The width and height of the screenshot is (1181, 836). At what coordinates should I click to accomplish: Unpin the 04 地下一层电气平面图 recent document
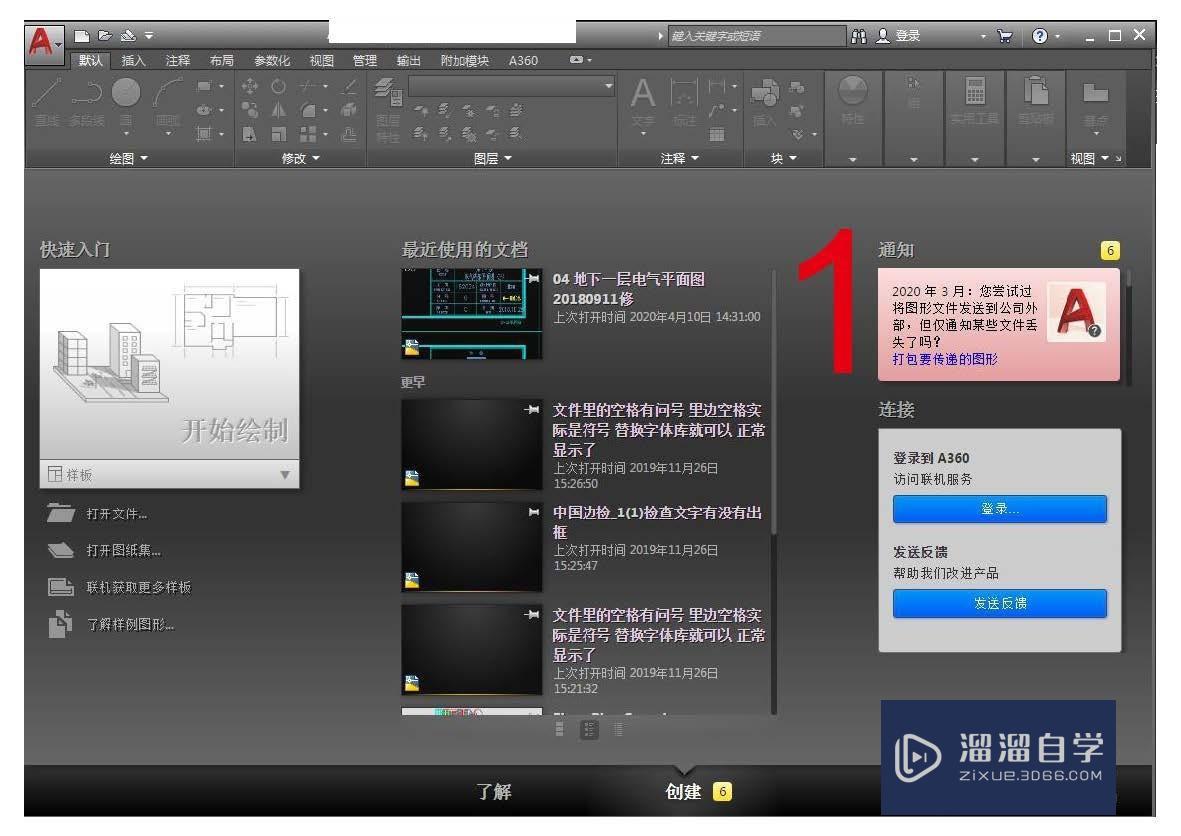[x=534, y=277]
